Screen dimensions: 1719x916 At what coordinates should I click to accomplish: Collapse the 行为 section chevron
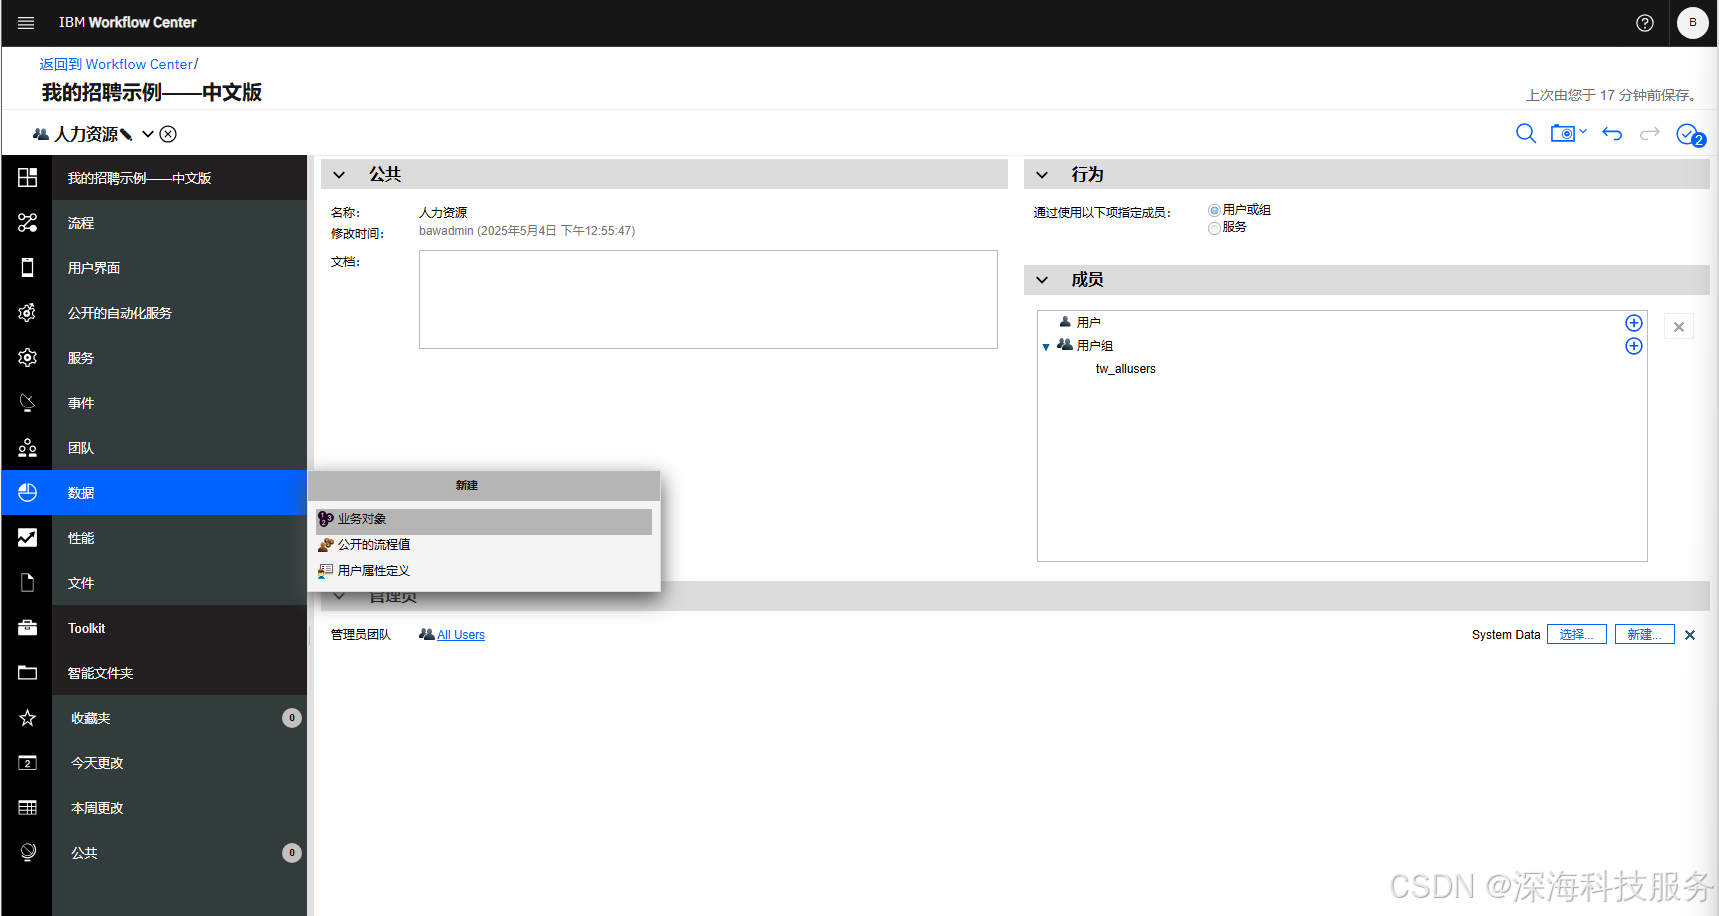(1042, 175)
